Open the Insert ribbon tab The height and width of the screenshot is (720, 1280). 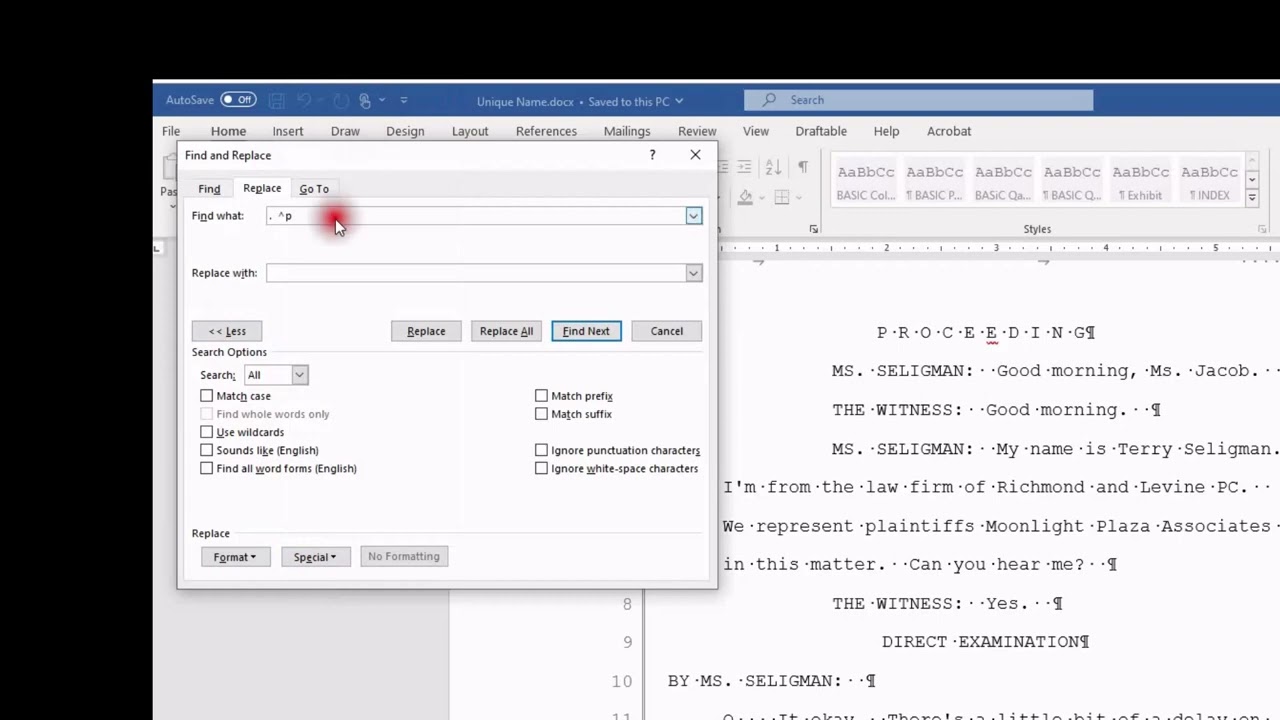click(288, 131)
